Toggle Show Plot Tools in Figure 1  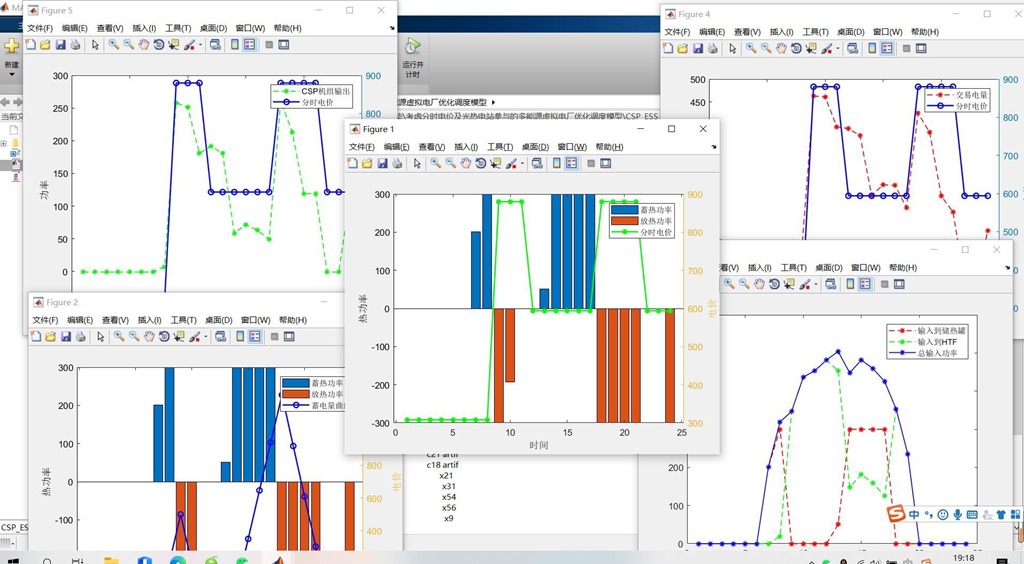point(605,163)
